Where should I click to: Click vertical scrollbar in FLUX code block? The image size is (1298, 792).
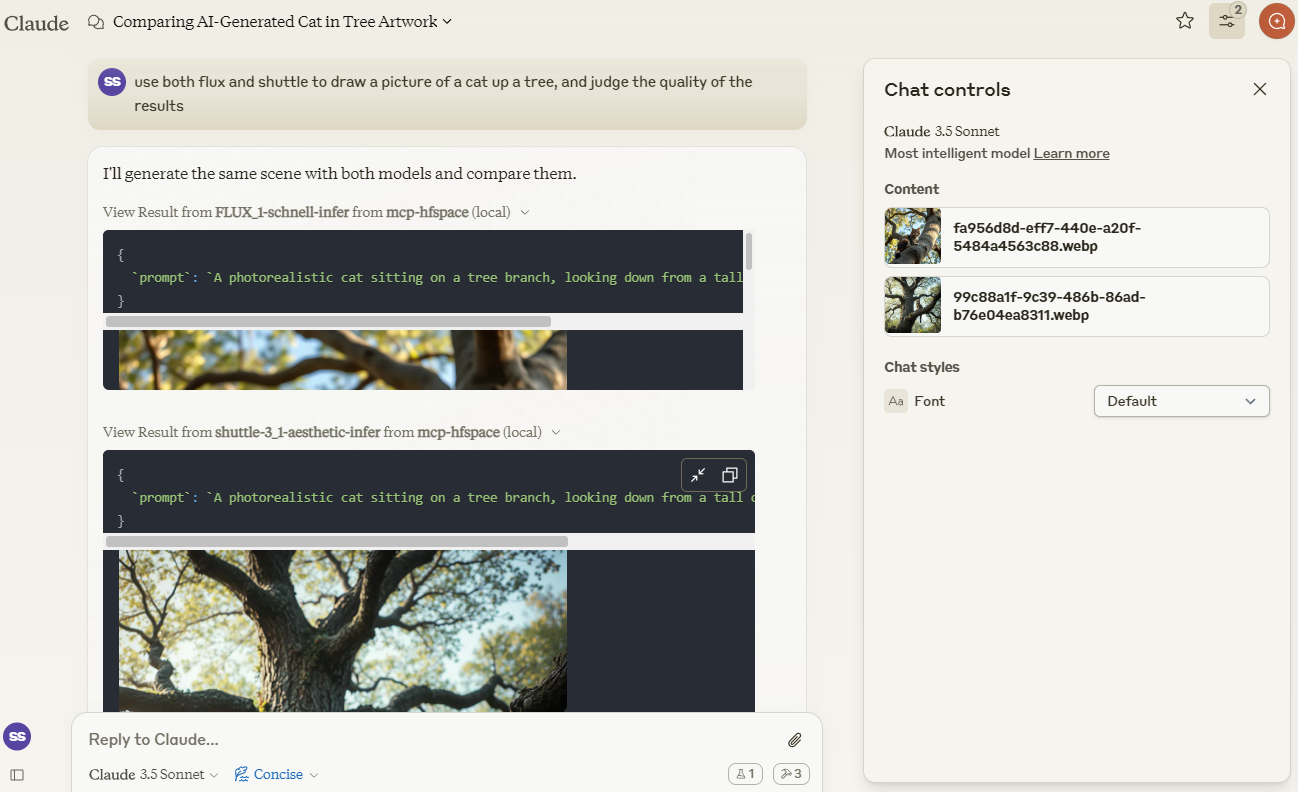(x=748, y=252)
